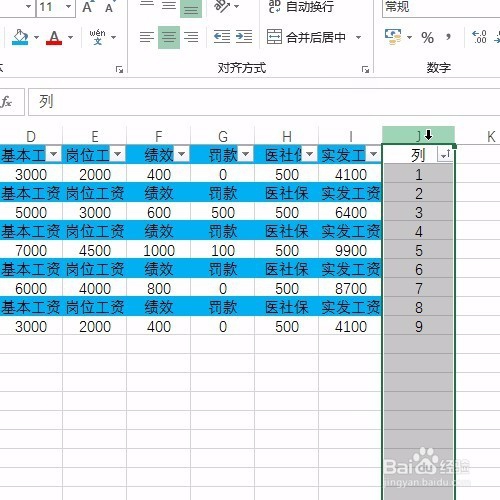Image resolution: width=500 pixels, height=500 pixels.
Task: Select cell 5 in column J
Action: coord(419,251)
